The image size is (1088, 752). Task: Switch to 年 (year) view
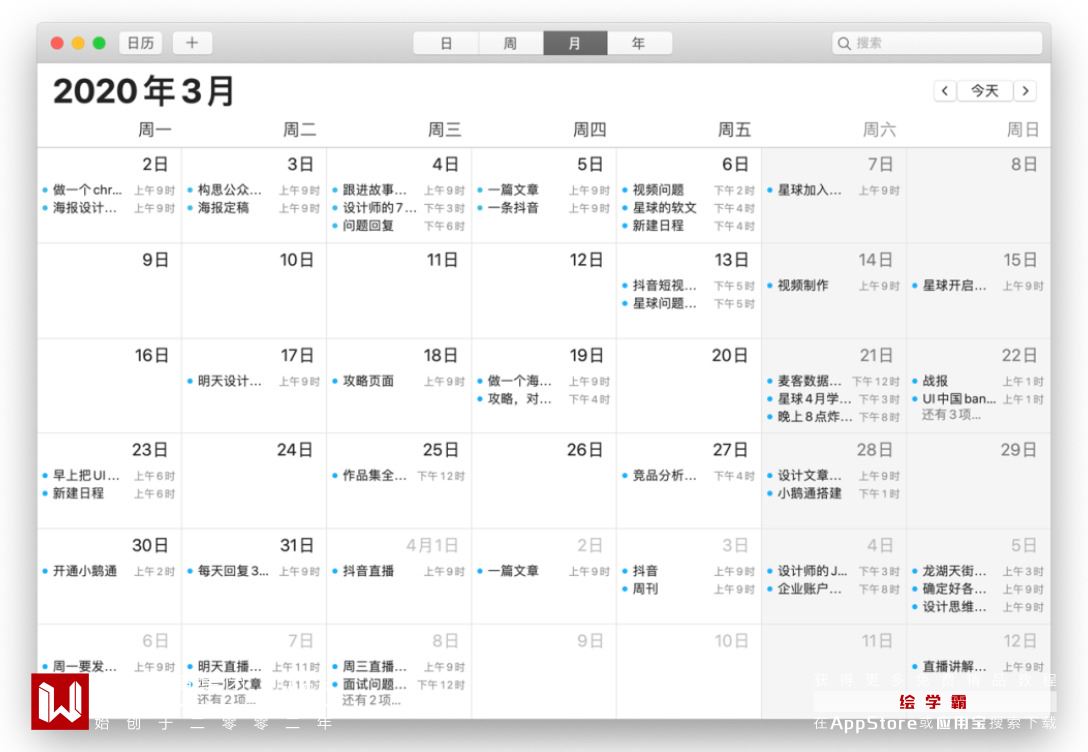pyautogui.click(x=639, y=43)
